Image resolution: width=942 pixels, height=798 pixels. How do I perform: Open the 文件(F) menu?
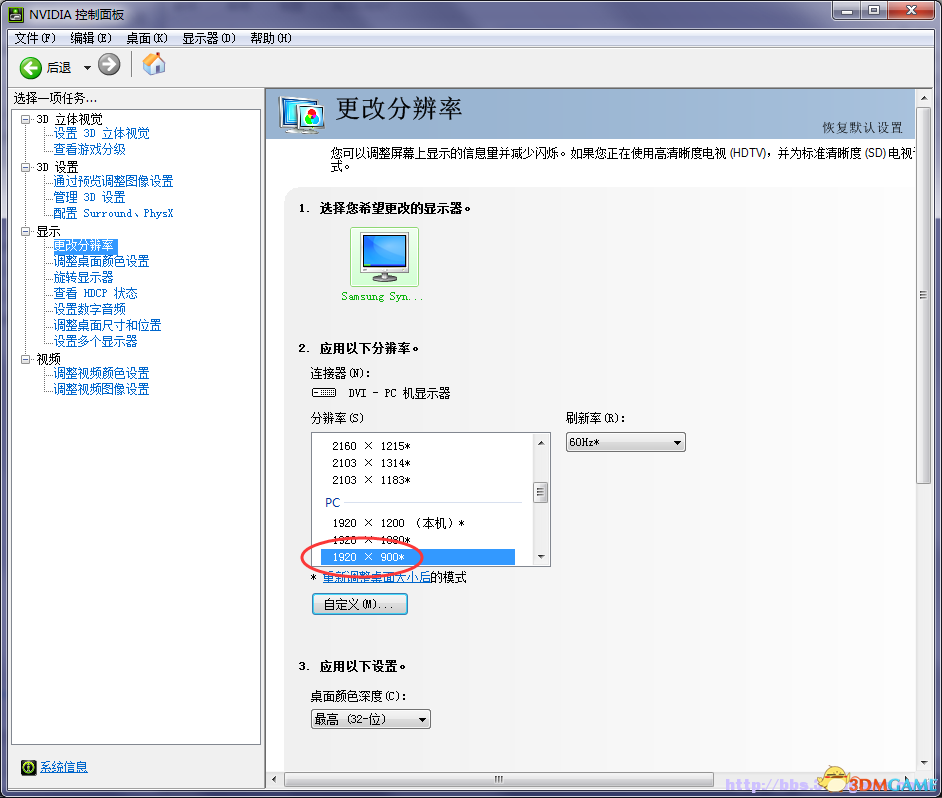pos(35,38)
